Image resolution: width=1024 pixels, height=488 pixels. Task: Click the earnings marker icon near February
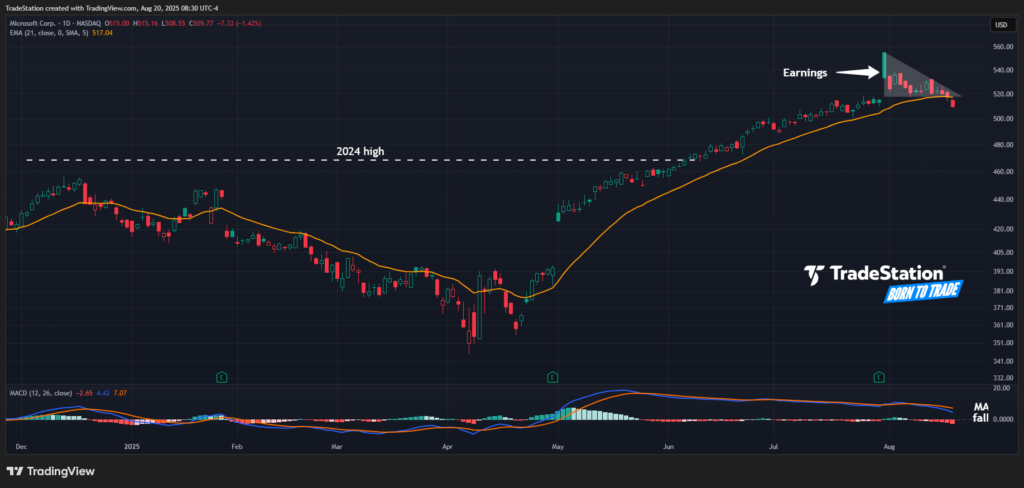(x=222, y=377)
